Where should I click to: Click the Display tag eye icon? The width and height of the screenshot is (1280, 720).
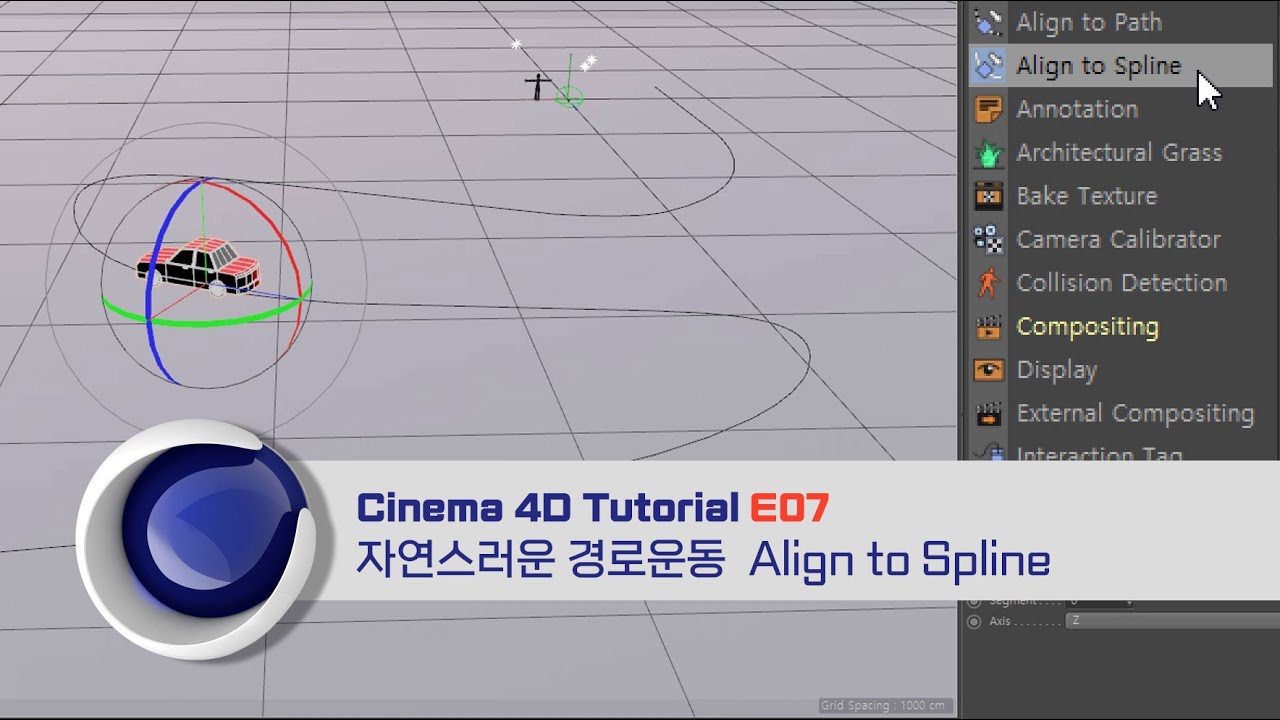coord(988,370)
